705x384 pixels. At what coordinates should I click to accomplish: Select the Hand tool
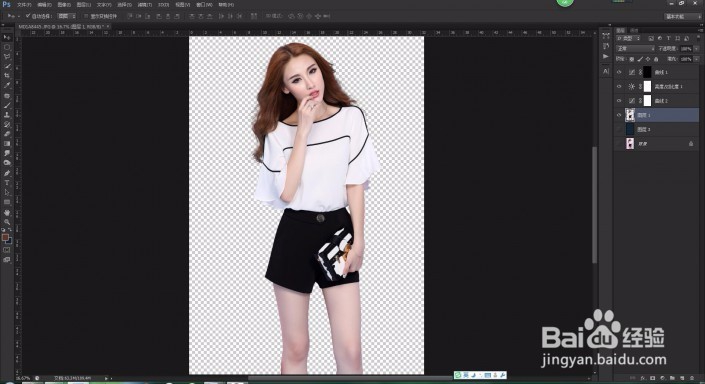(x=7, y=212)
